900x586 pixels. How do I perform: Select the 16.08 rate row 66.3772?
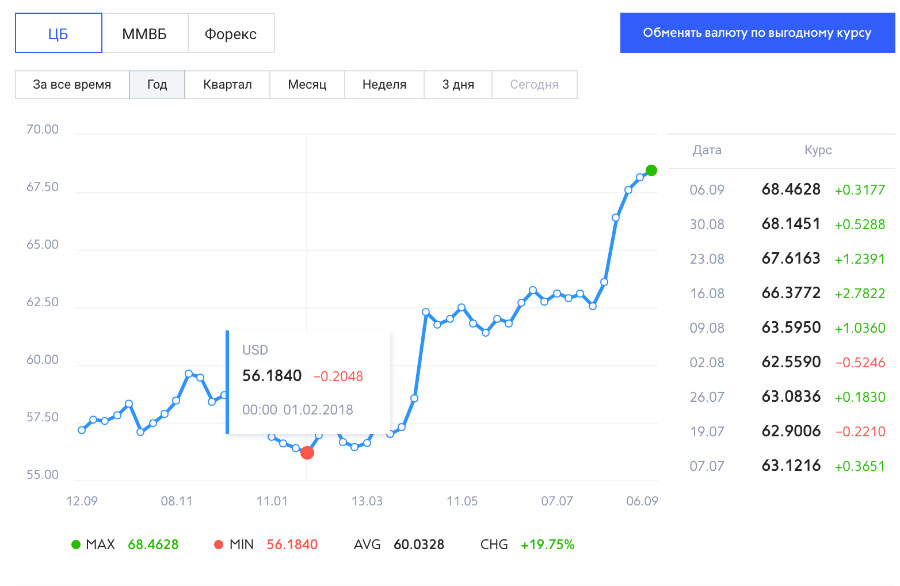point(787,293)
